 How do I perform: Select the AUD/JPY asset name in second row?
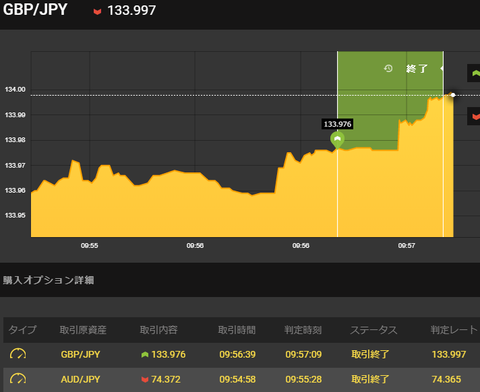click(80, 379)
